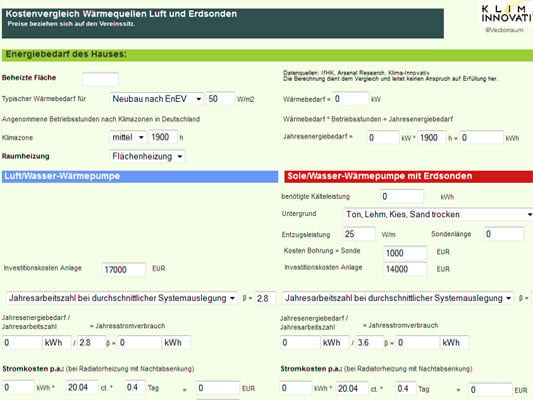The image size is (533, 400).
Task: Click the Luft/Wasser-Wärmepumpe blue header
Action: (140, 176)
